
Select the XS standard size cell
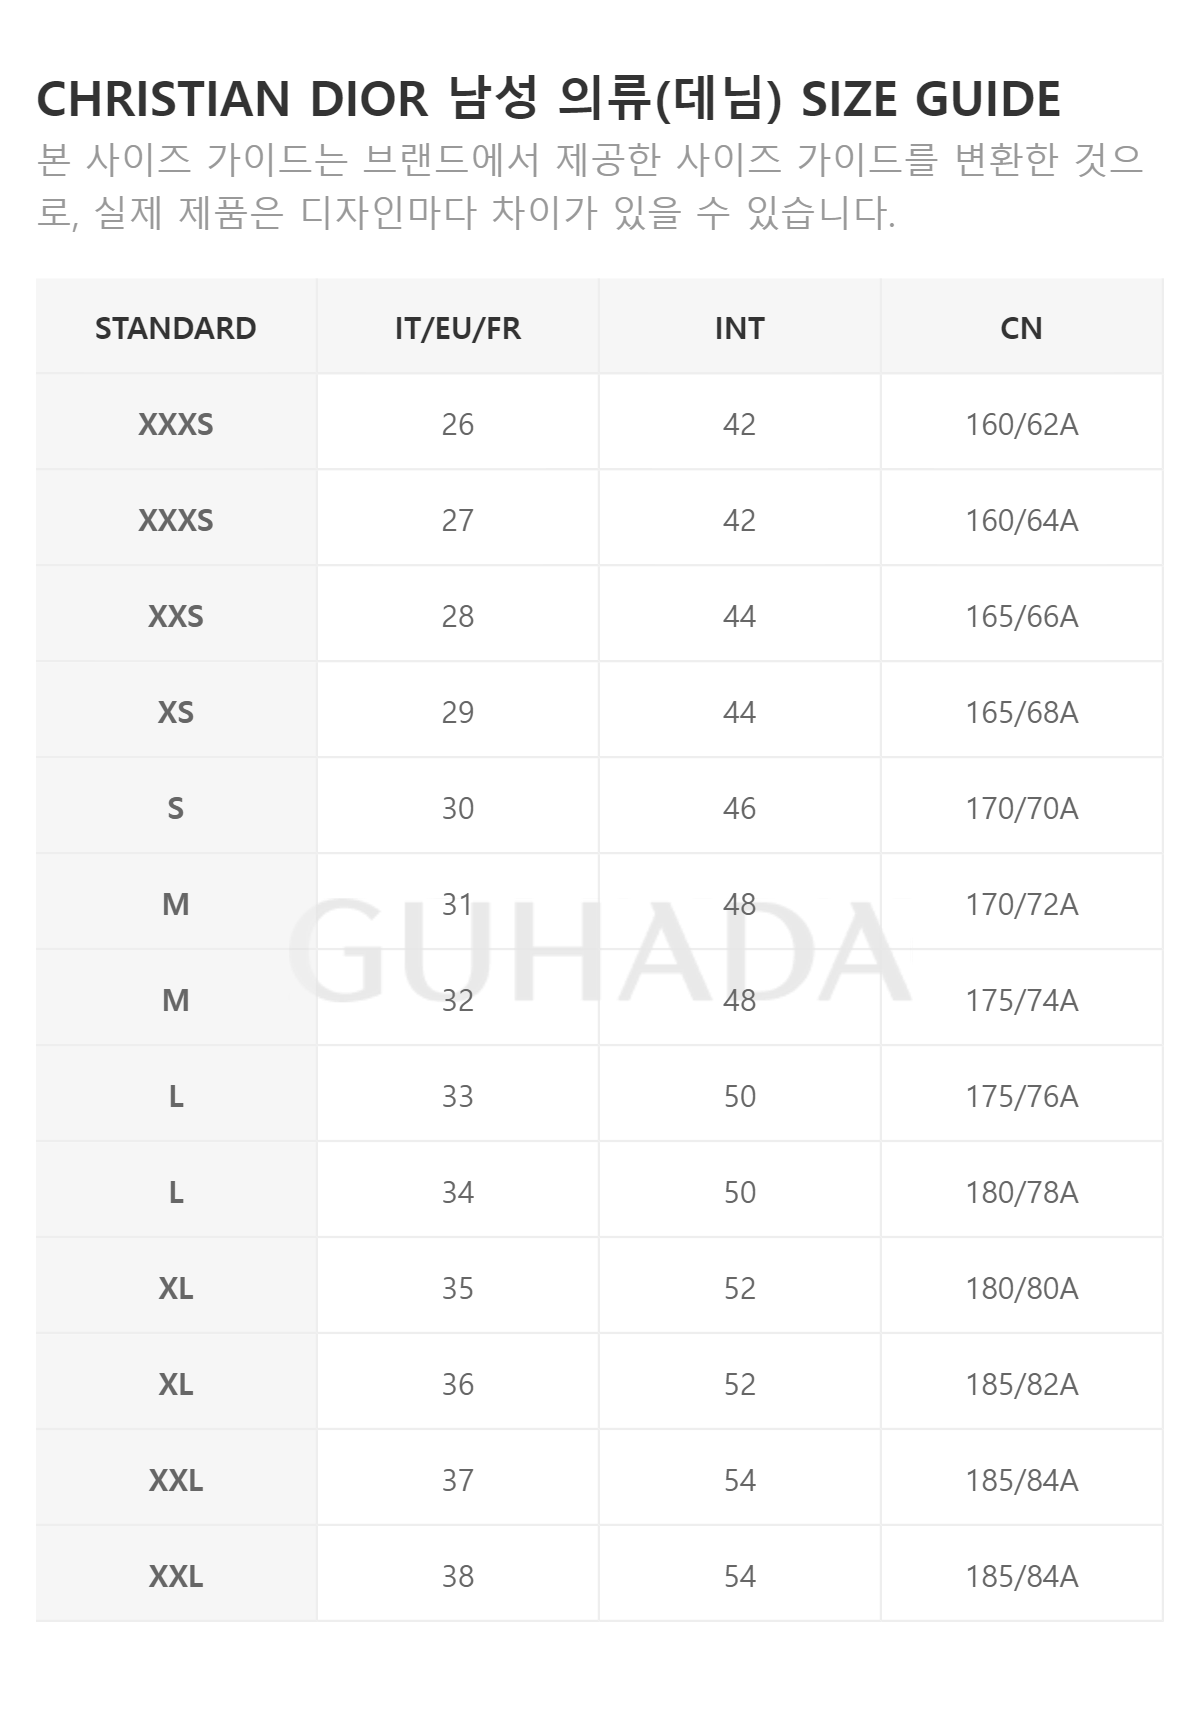[176, 711]
